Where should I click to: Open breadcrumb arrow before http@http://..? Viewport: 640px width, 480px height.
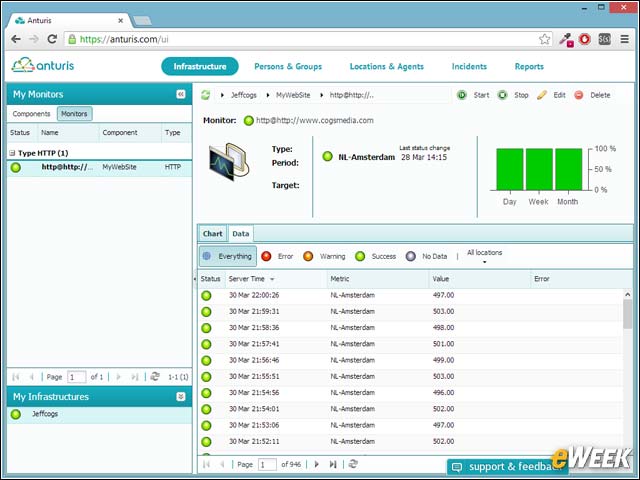pos(322,95)
